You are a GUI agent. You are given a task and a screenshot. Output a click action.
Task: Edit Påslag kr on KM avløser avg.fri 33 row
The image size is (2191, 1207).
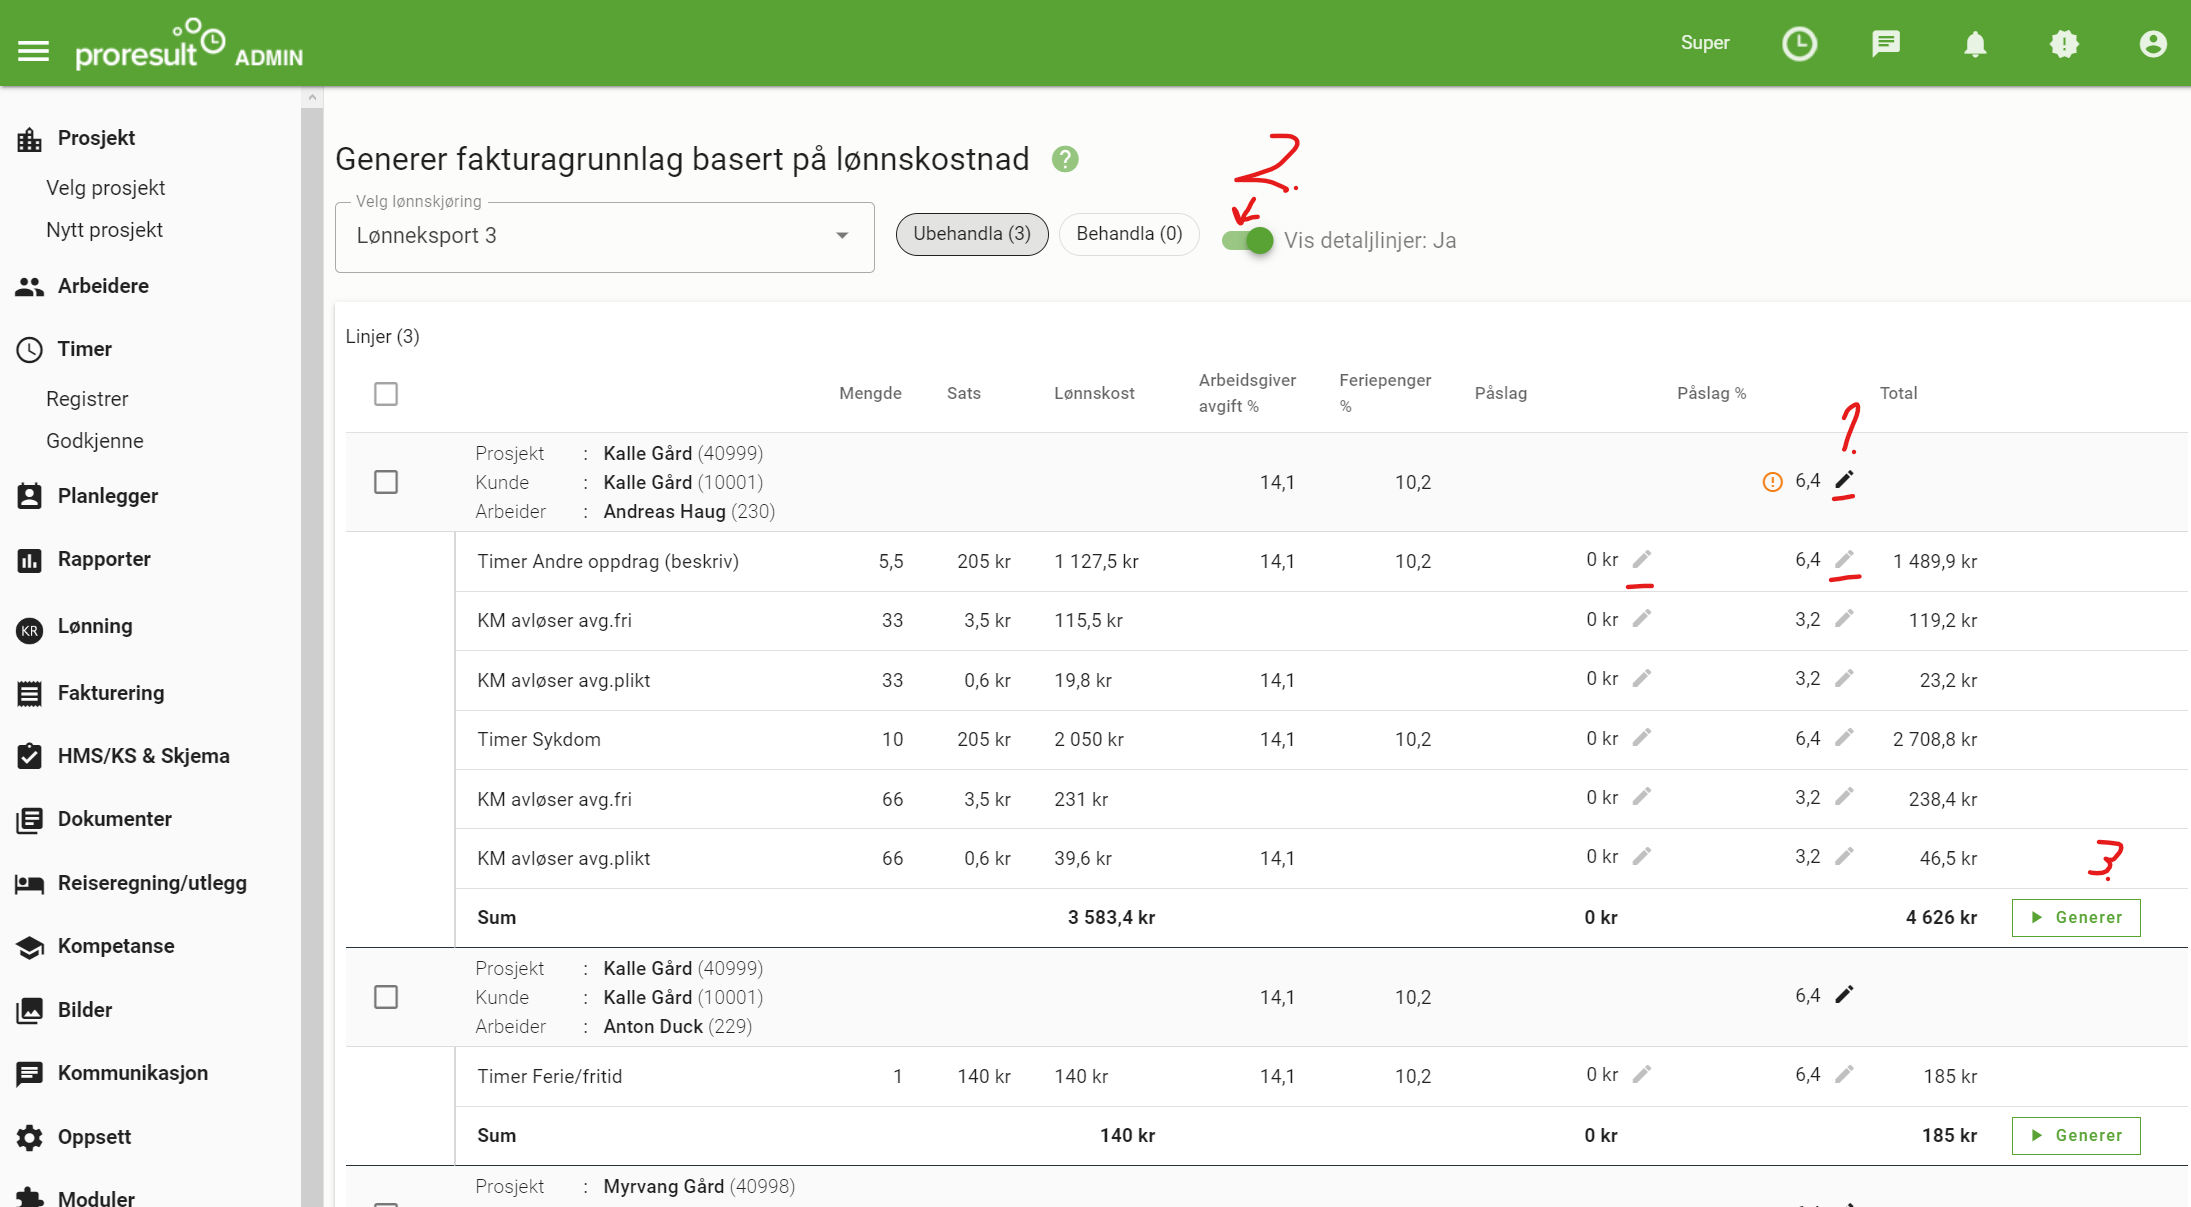coord(1642,619)
